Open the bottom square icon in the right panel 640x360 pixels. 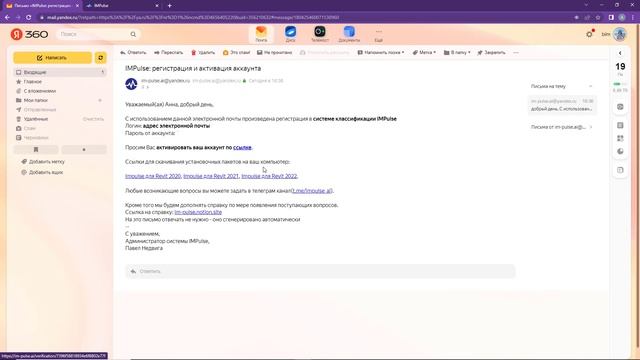620,170
